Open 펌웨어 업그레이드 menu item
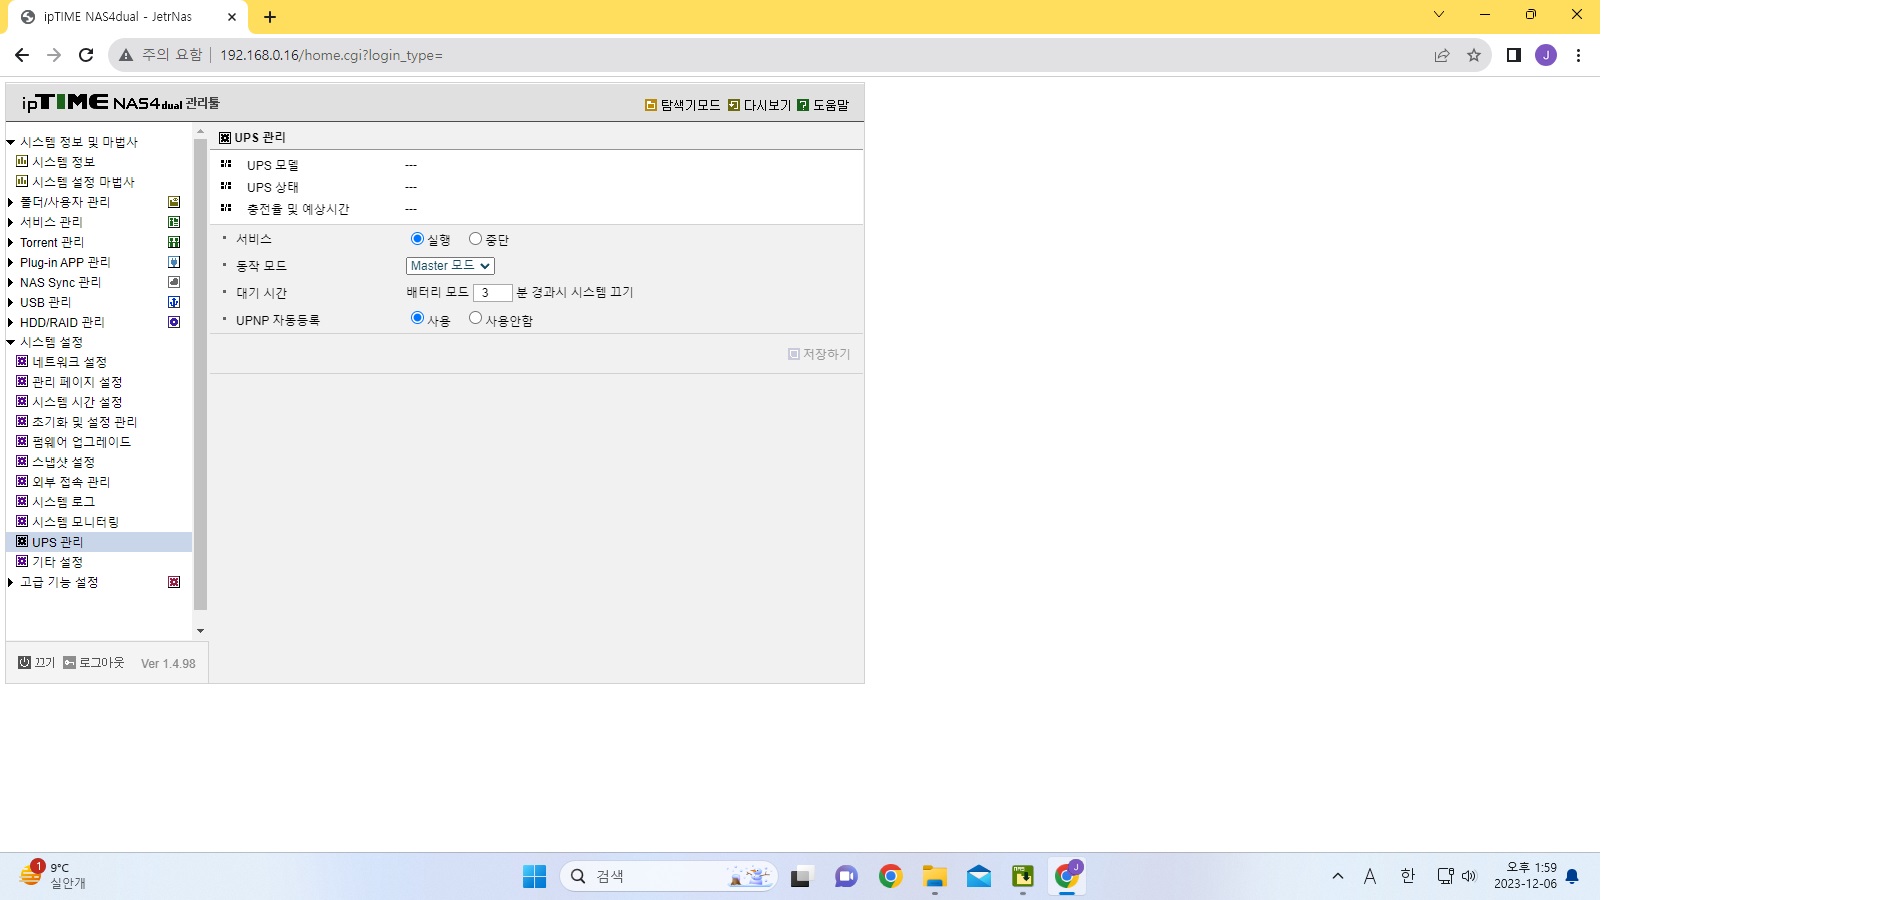Image resolution: width=1879 pixels, height=900 pixels. [81, 442]
